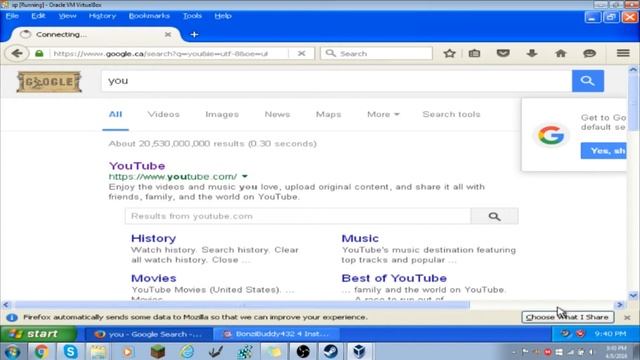Open Steam on host taskbar
640x360 pixels.
coord(331,351)
